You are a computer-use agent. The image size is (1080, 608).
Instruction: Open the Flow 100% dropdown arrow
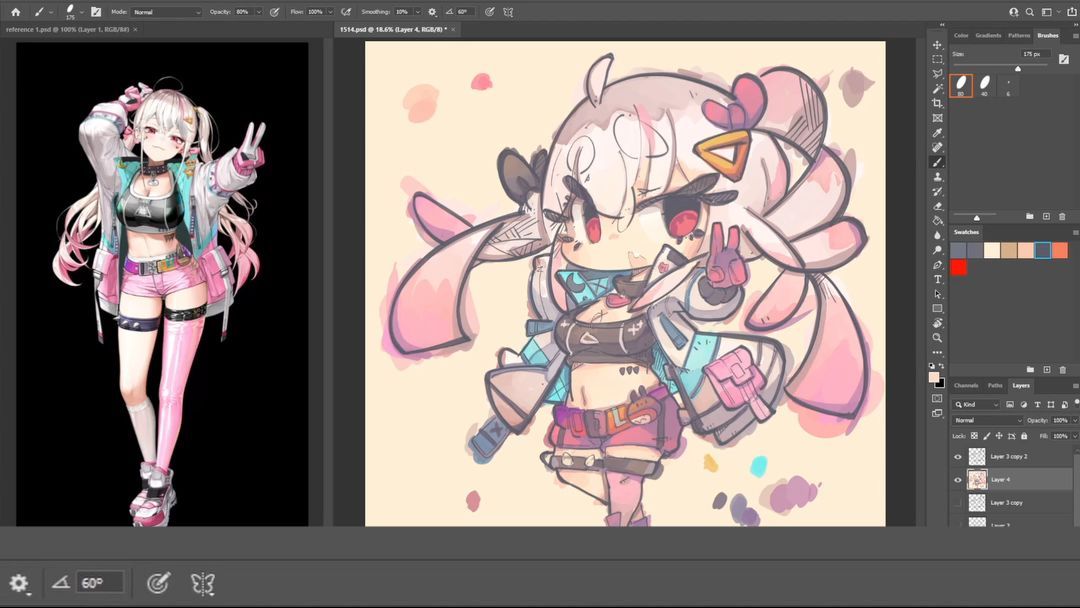[x=331, y=12]
